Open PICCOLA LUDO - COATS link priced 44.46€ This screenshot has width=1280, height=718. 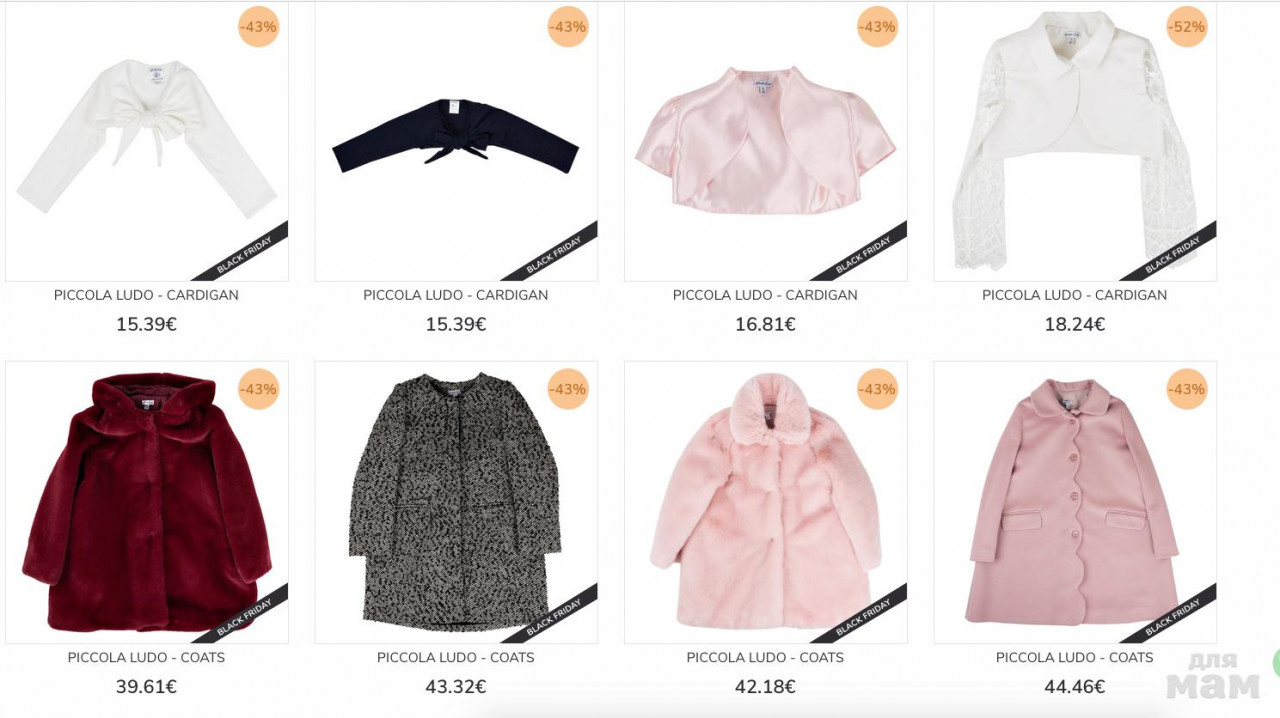(1075, 658)
